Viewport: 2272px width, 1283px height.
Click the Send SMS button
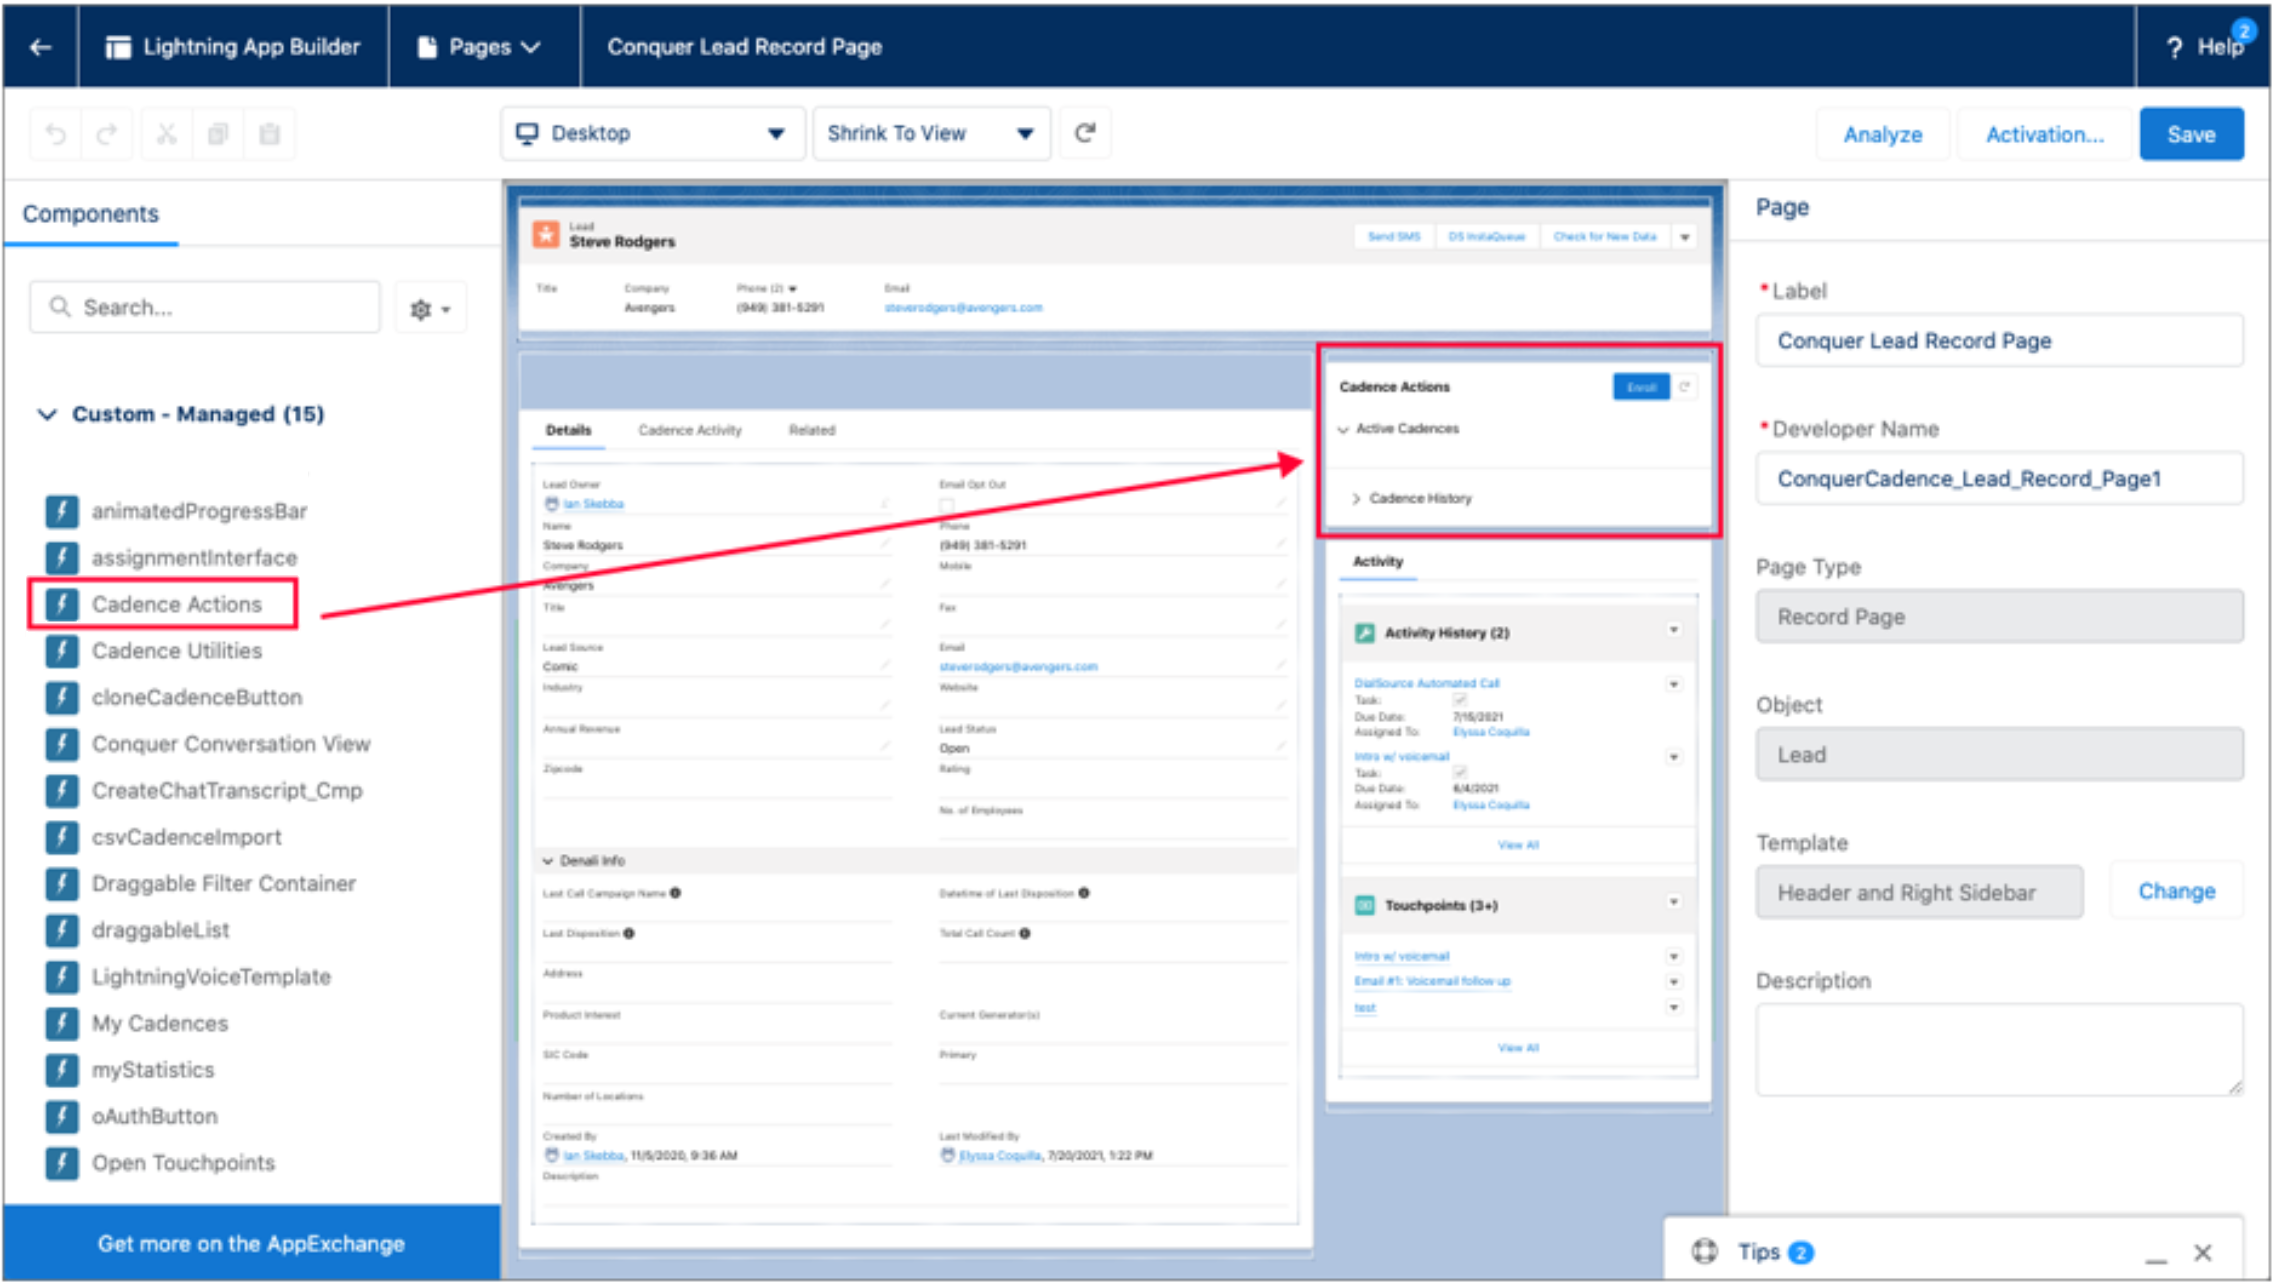tap(1394, 237)
